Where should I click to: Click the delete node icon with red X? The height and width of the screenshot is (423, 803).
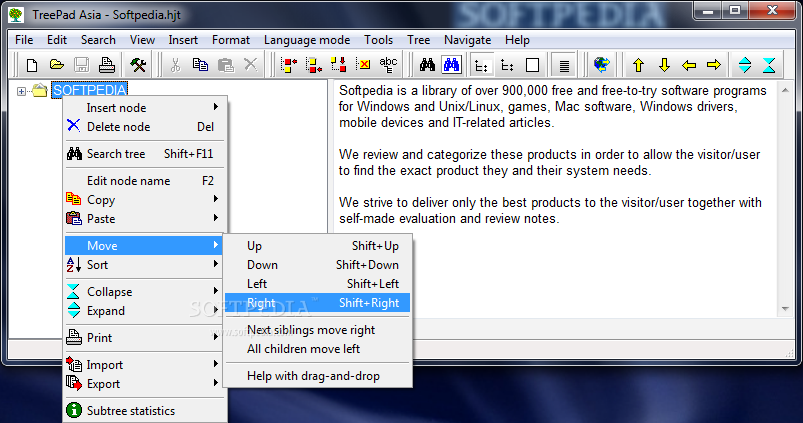tap(364, 65)
